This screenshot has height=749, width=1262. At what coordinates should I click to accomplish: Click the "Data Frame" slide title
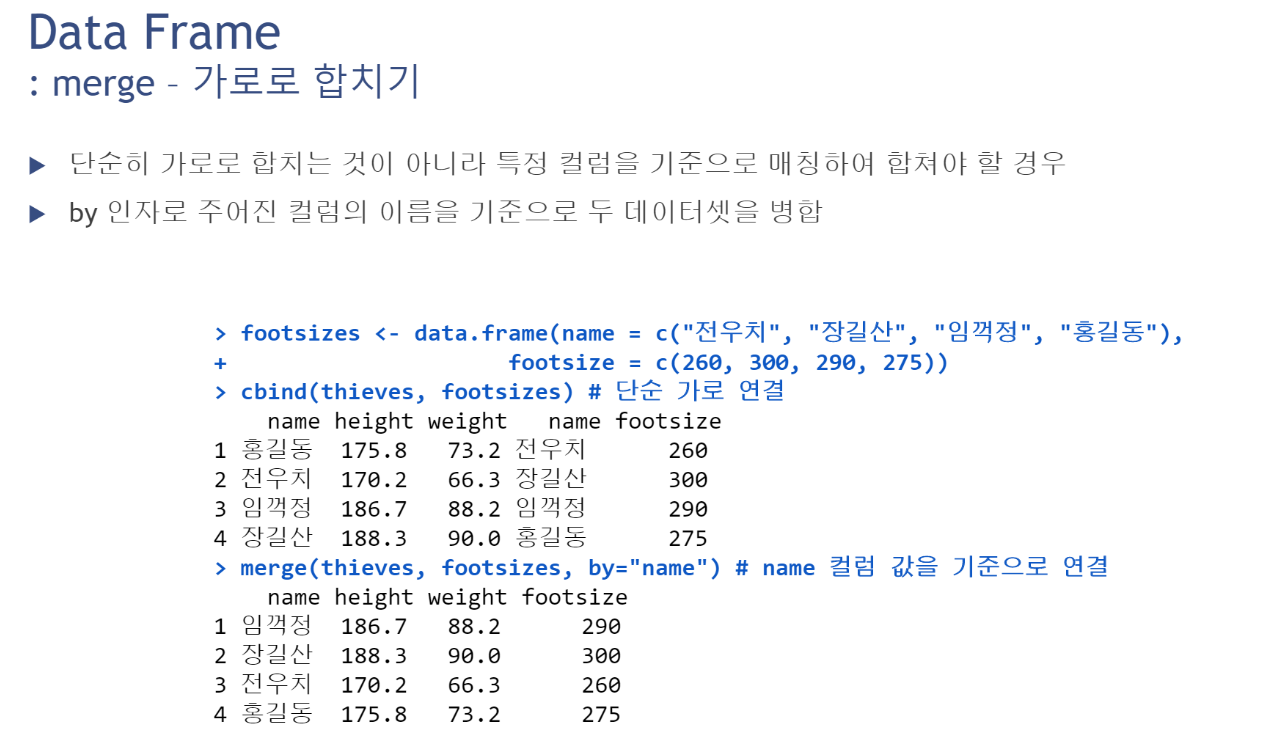(x=154, y=31)
